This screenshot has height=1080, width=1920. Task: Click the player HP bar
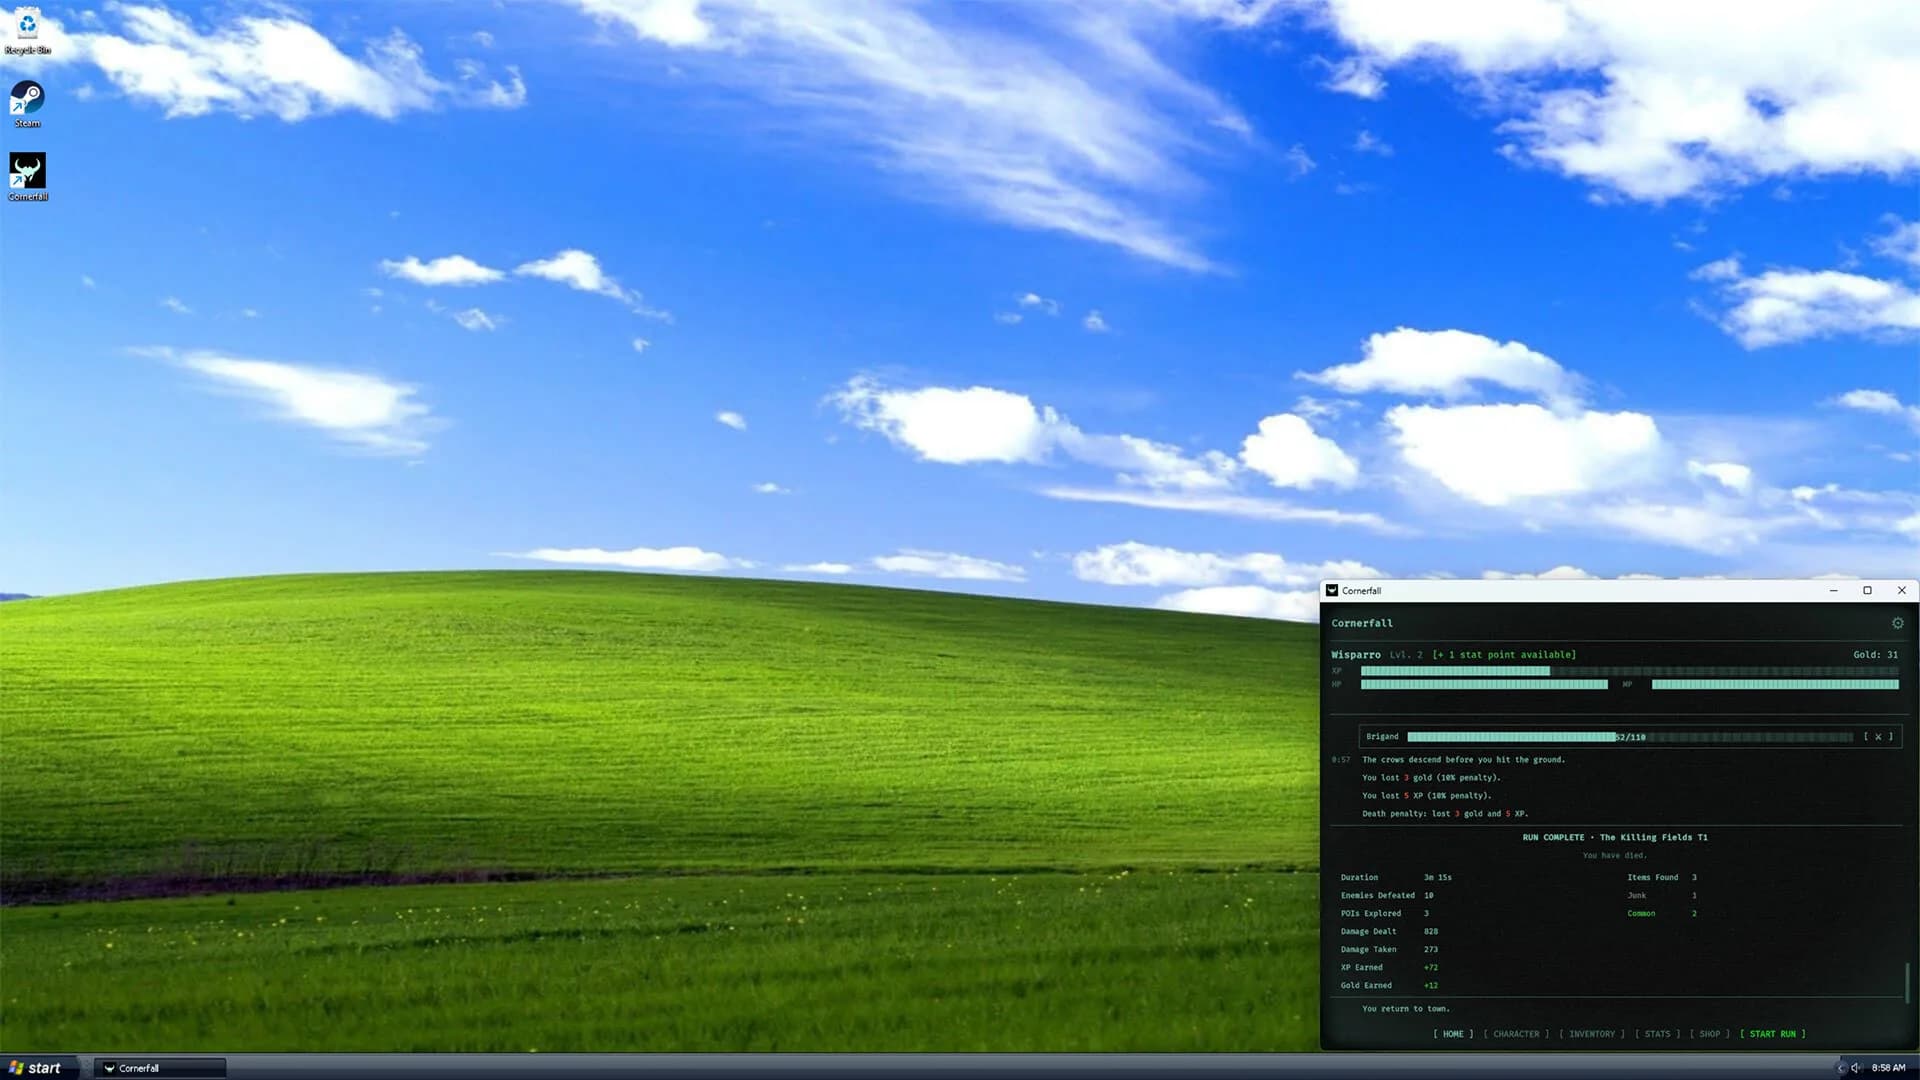[1484, 685]
